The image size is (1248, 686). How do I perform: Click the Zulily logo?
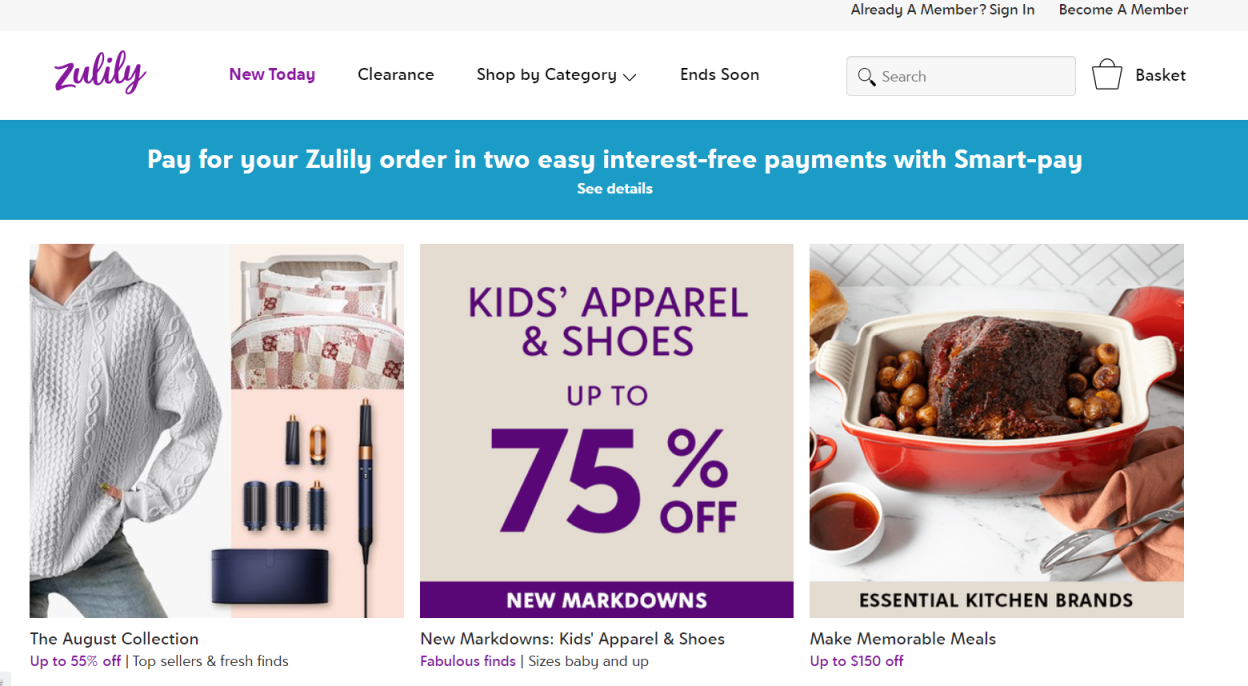(x=99, y=72)
